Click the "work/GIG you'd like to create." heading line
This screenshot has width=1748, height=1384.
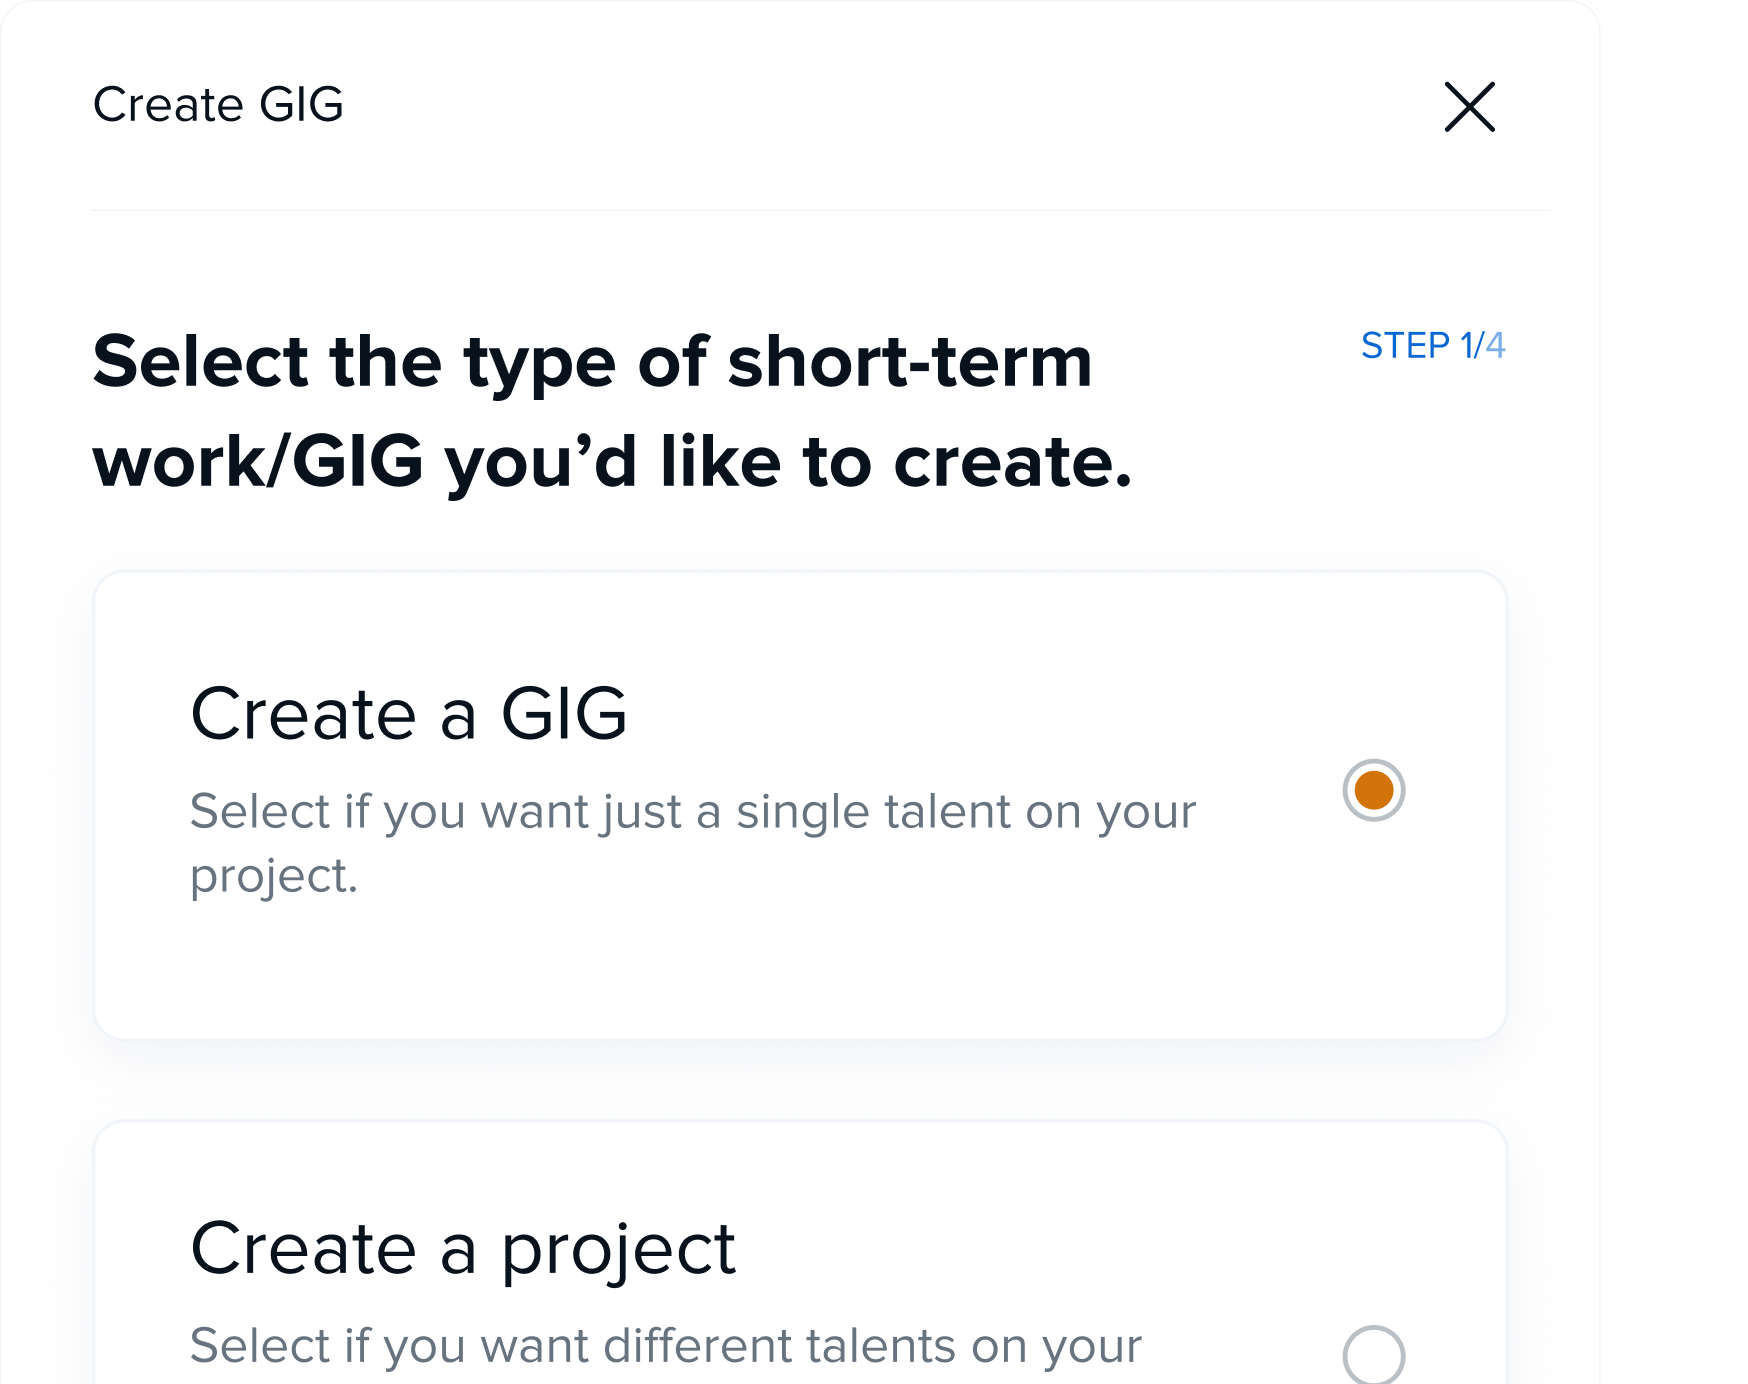612,463
